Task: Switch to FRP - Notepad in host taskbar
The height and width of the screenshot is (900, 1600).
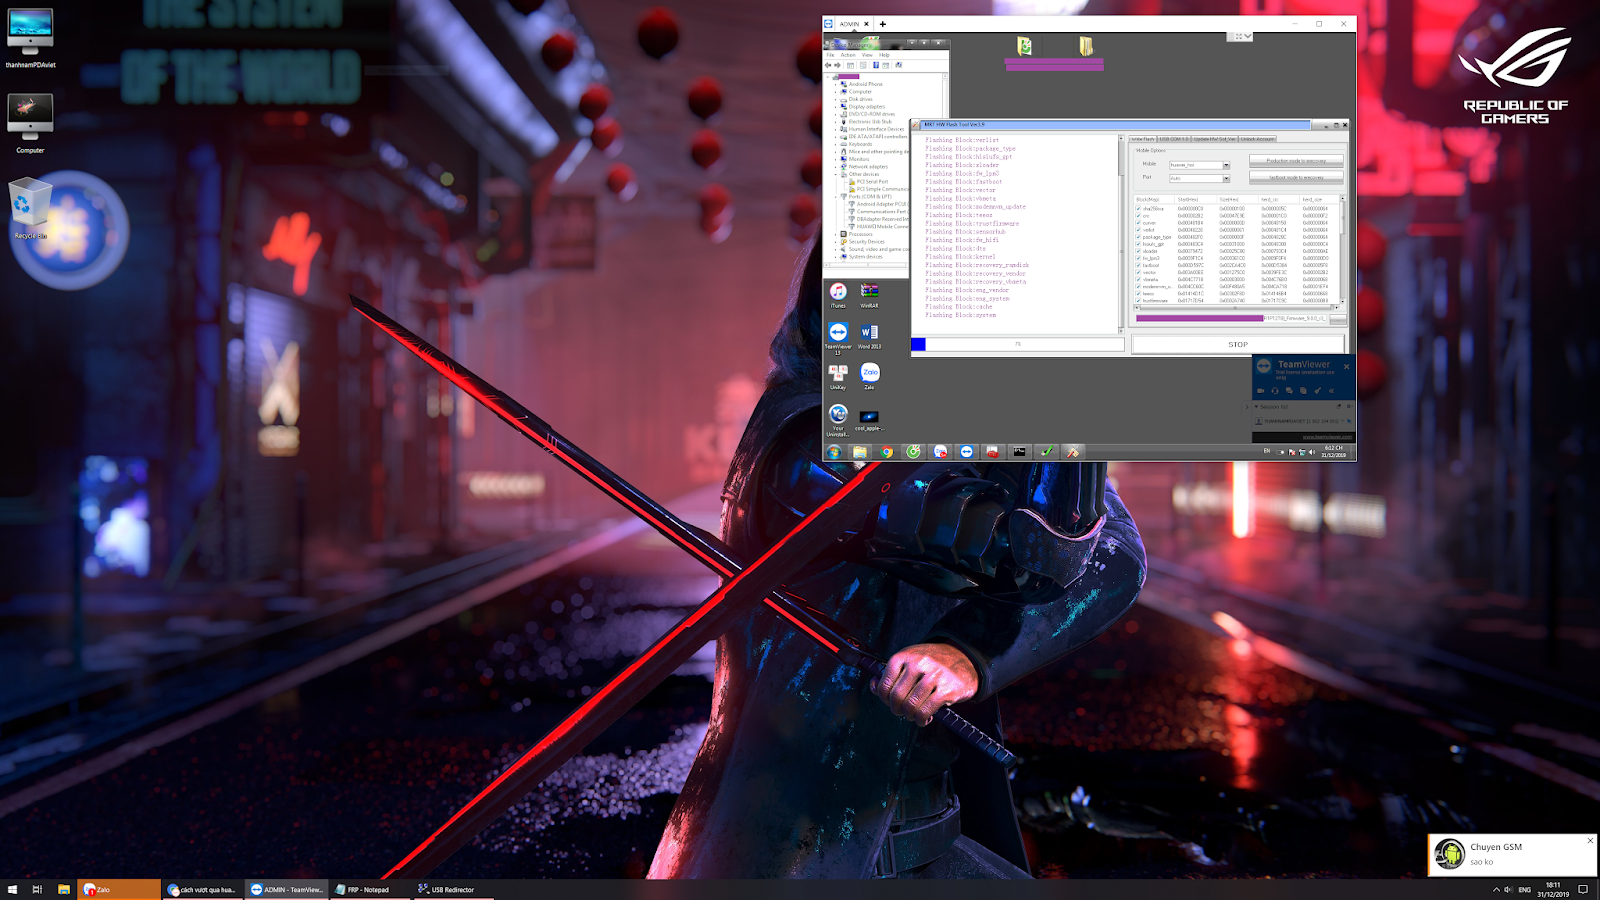Action: (x=371, y=889)
